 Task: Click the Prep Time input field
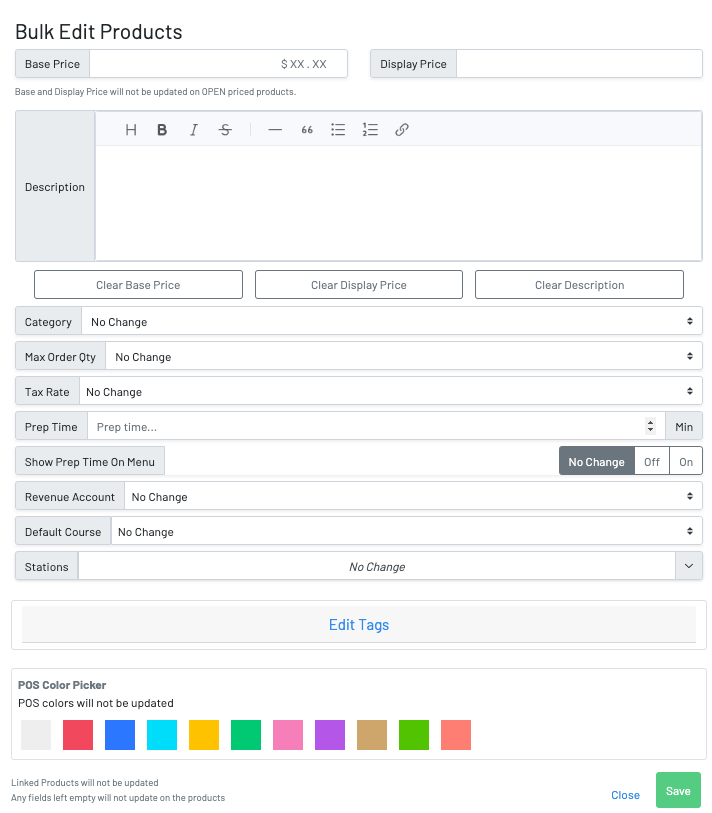coord(365,427)
